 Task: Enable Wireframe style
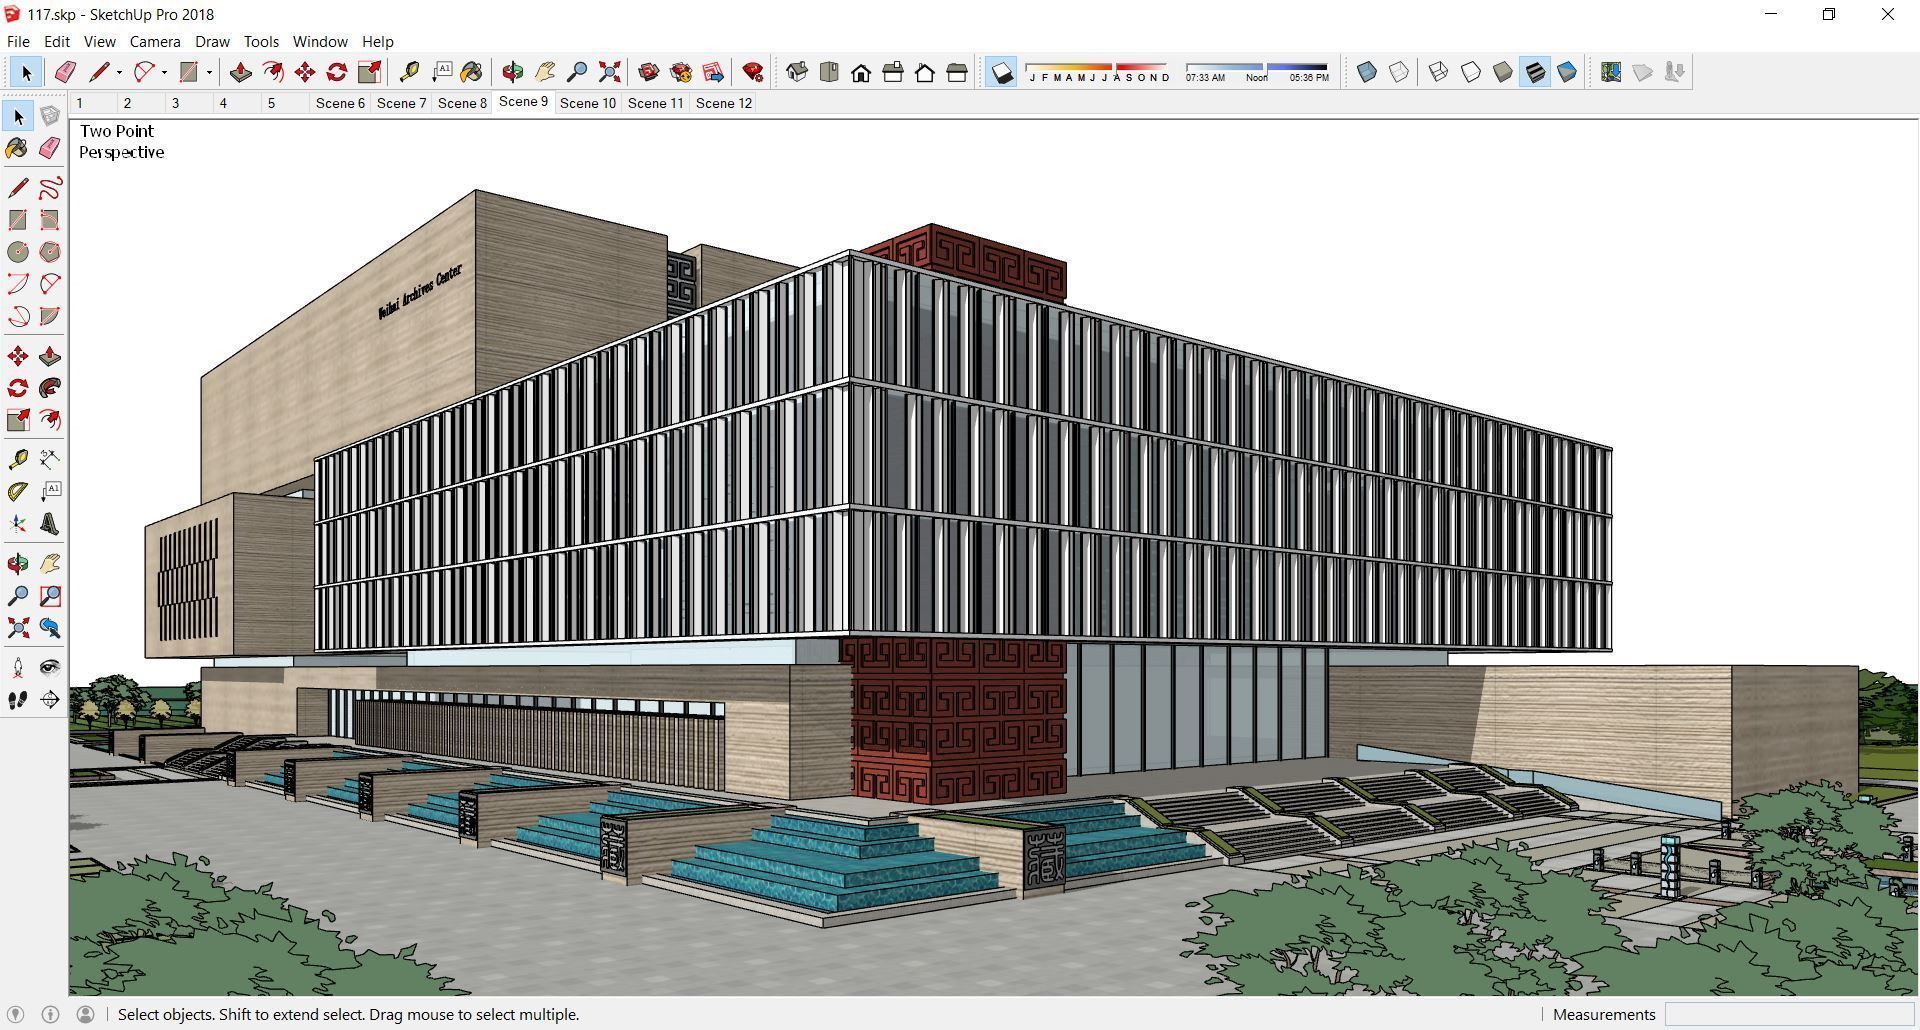click(x=1439, y=72)
